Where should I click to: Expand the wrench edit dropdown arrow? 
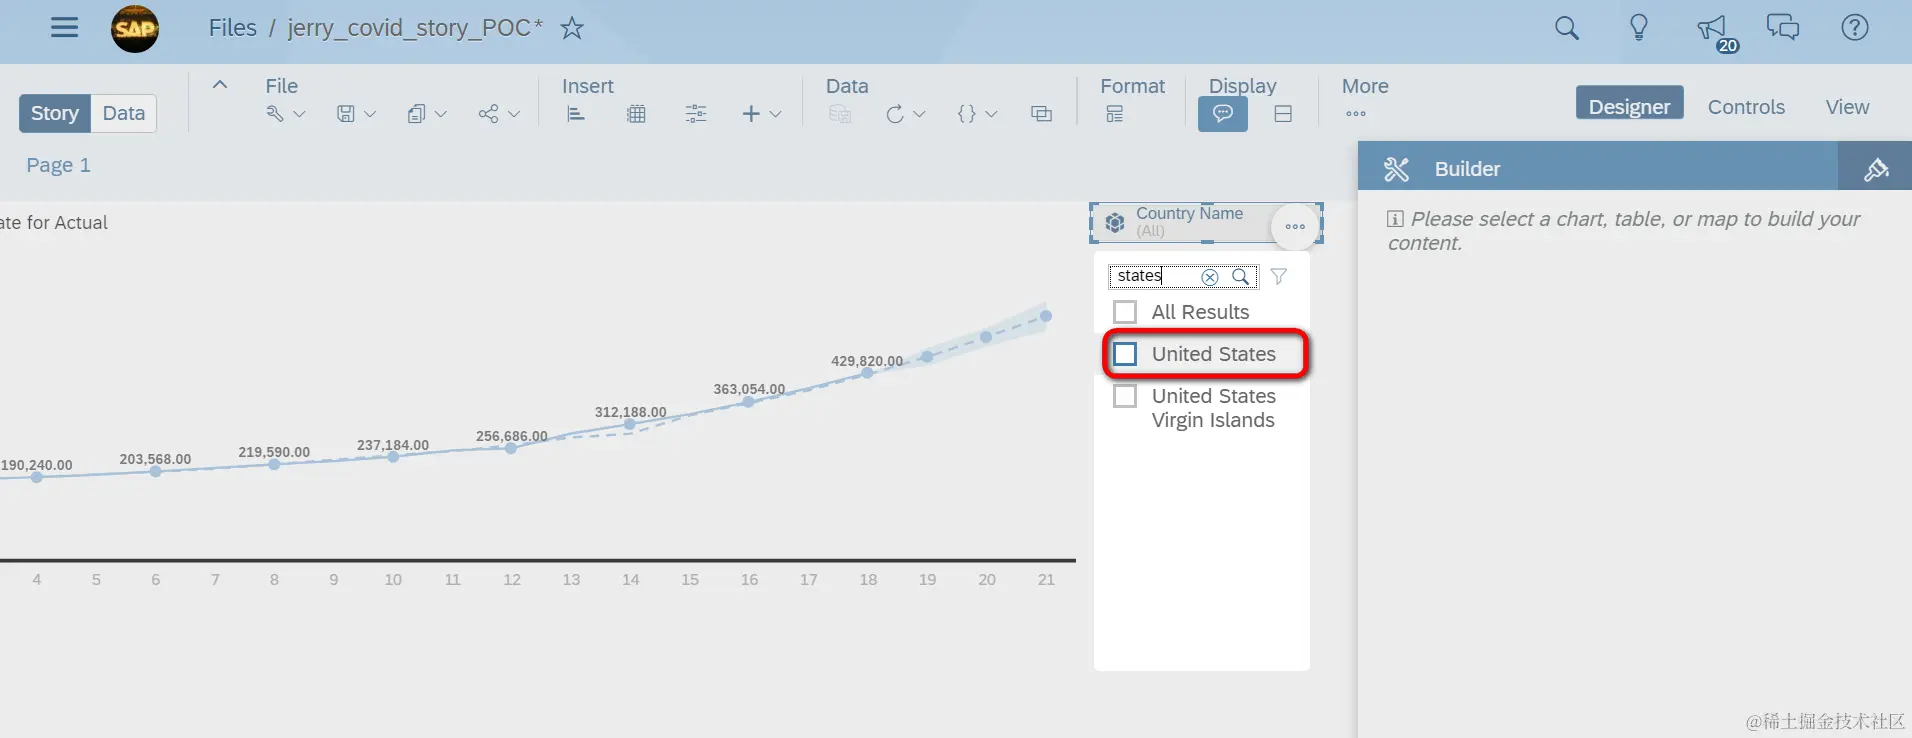[x=299, y=114]
